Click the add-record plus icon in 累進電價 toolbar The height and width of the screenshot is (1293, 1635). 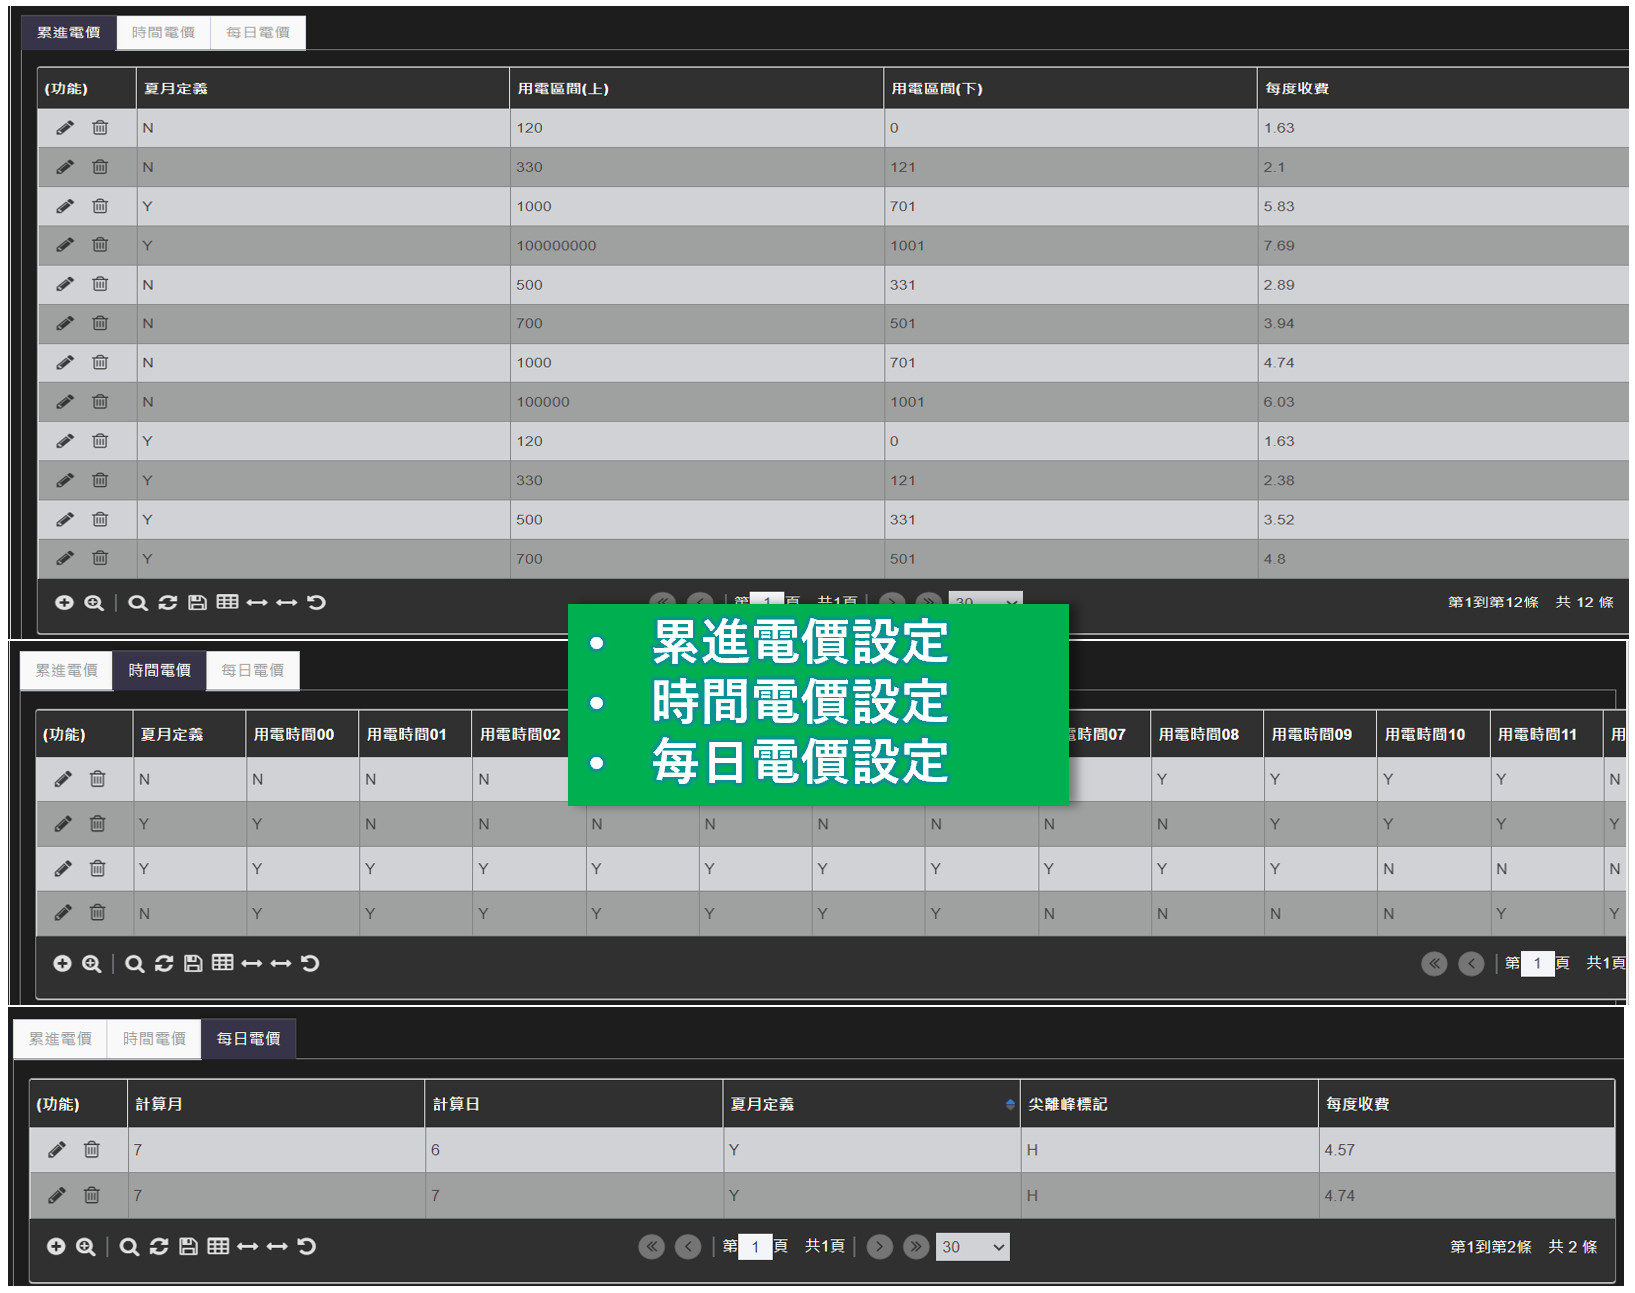click(64, 603)
